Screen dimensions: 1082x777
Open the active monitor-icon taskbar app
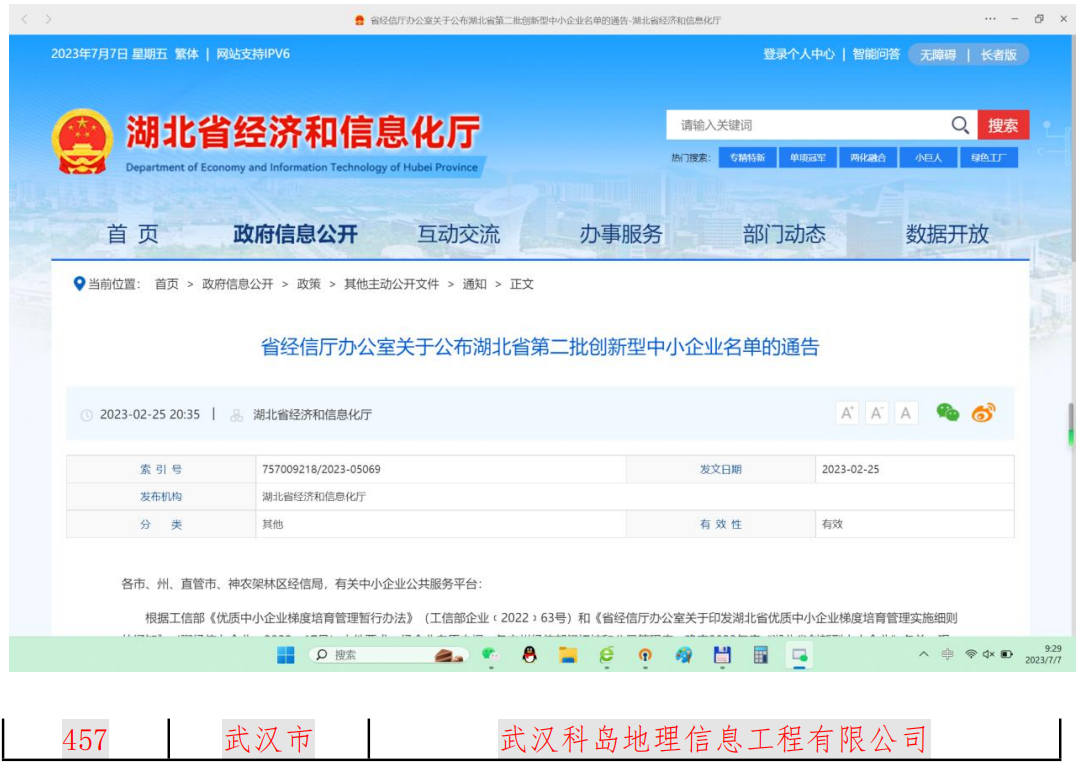tap(799, 655)
